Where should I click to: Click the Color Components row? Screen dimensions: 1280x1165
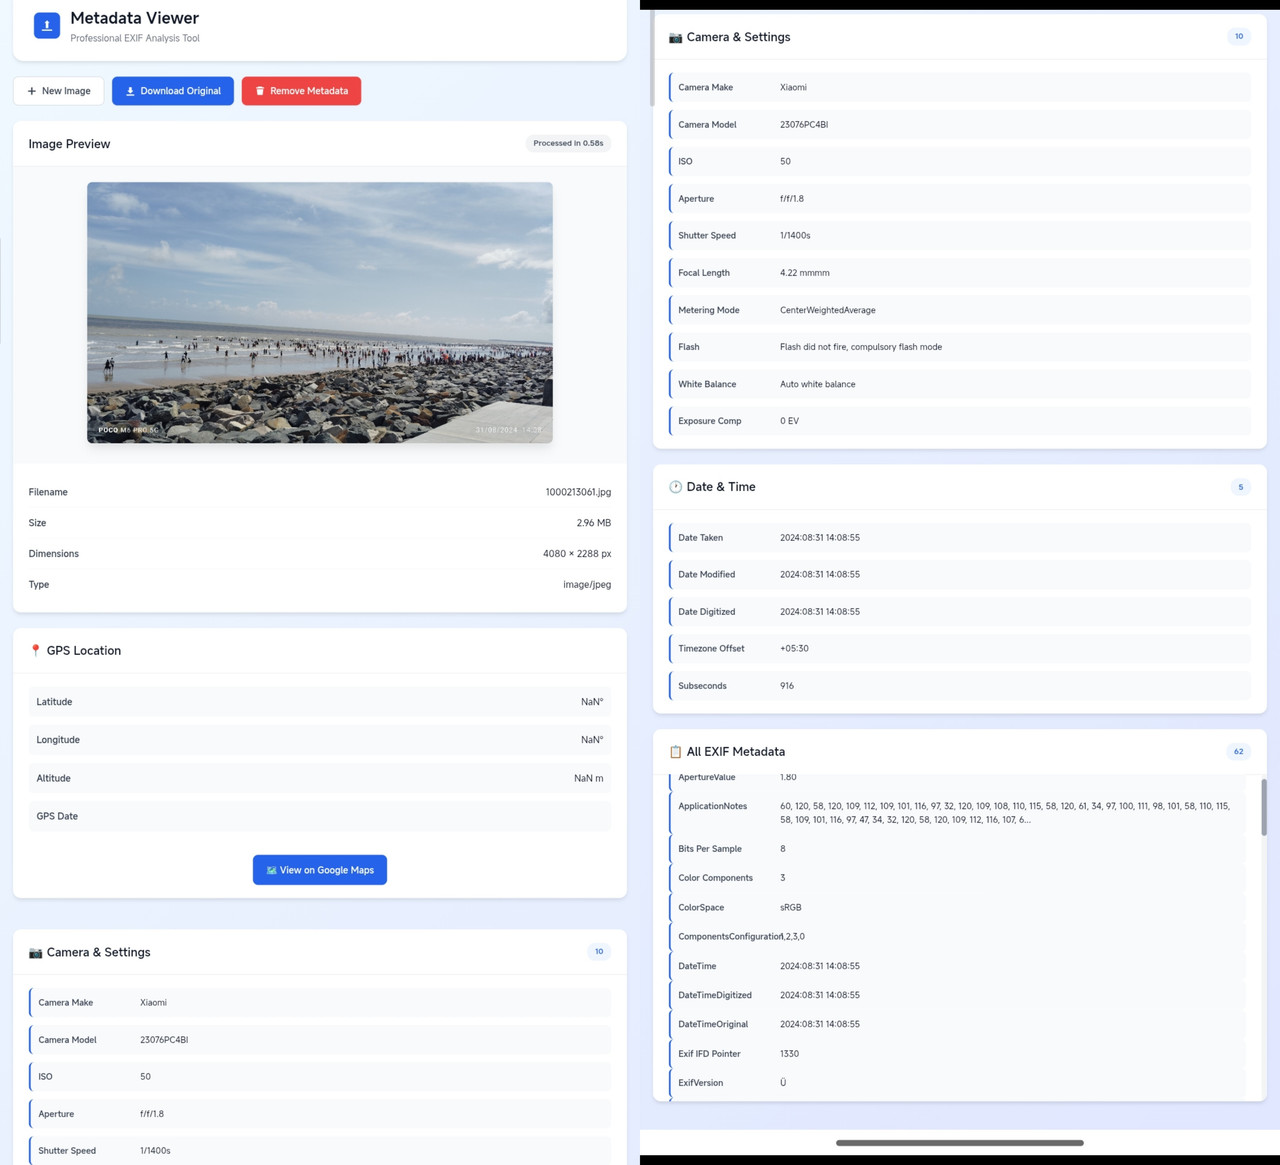click(x=957, y=878)
